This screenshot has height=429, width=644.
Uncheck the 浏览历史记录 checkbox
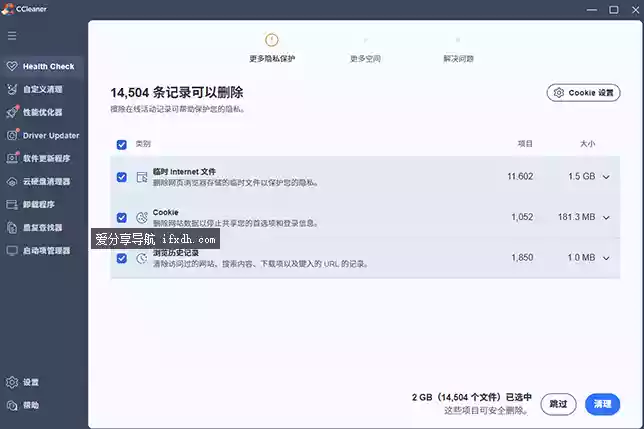click(x=122, y=258)
